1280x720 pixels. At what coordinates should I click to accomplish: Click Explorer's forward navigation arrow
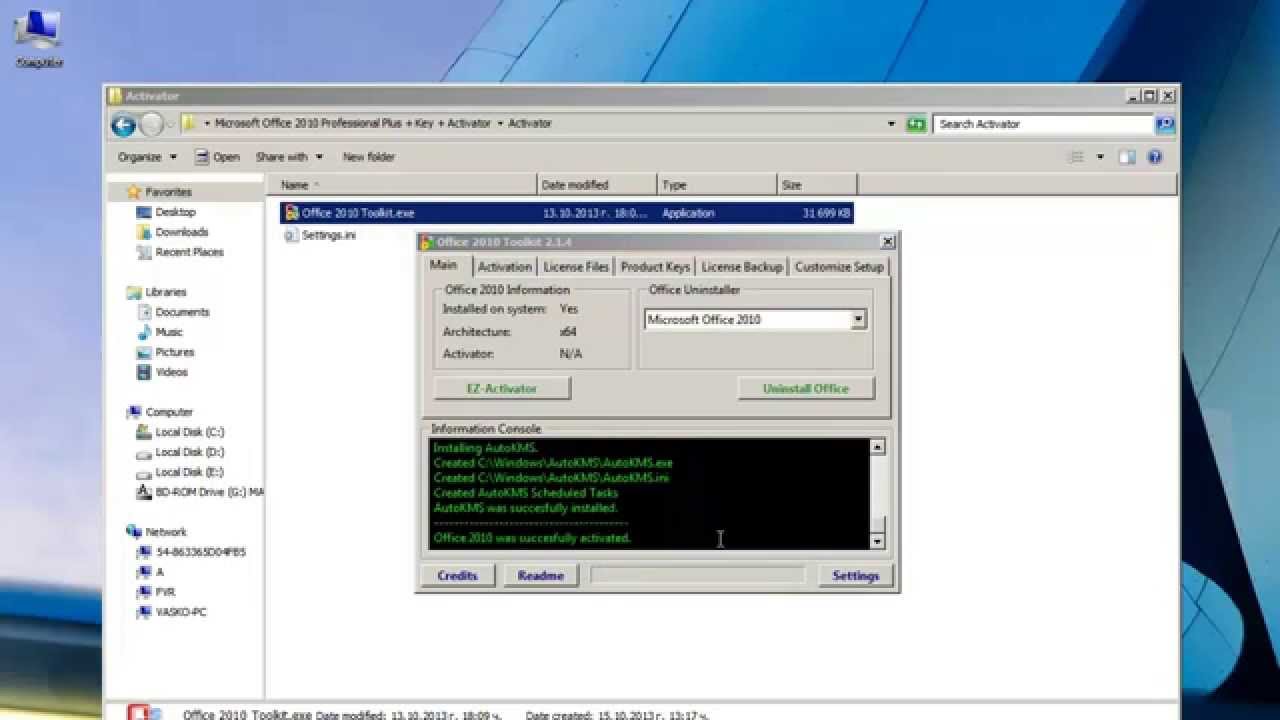click(x=151, y=125)
